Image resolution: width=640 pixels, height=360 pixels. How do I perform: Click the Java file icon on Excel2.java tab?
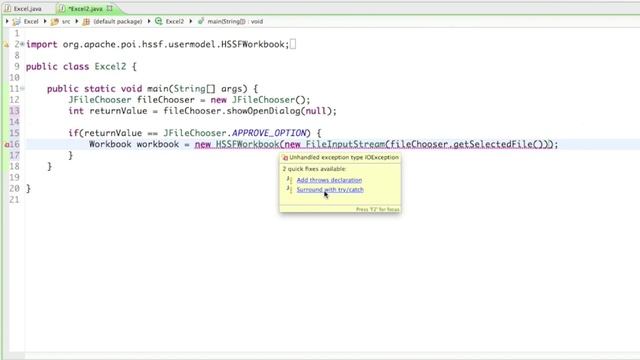62,9
